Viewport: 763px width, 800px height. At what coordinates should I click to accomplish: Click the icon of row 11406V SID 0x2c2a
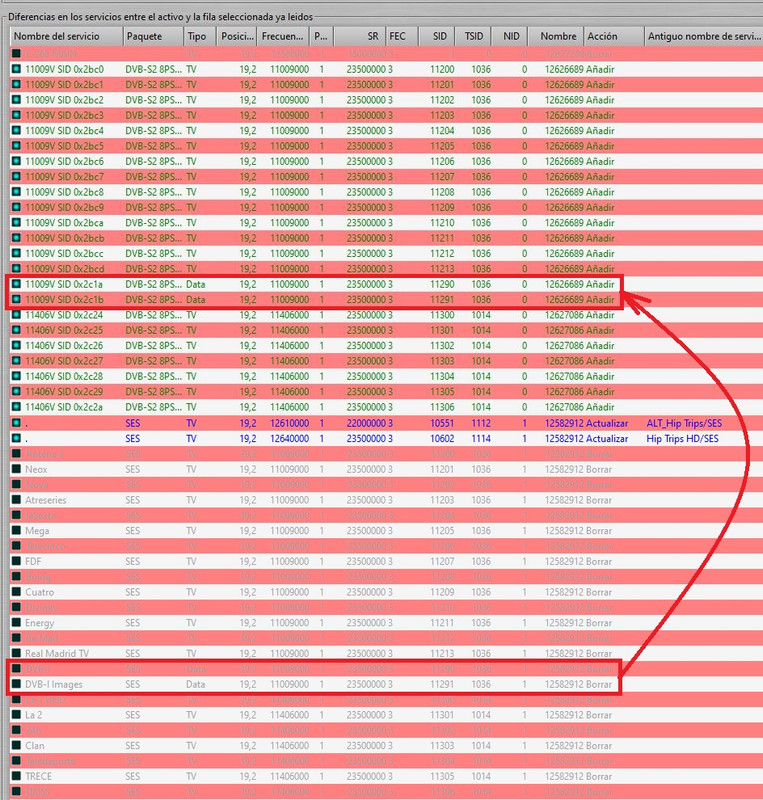tap(16, 407)
